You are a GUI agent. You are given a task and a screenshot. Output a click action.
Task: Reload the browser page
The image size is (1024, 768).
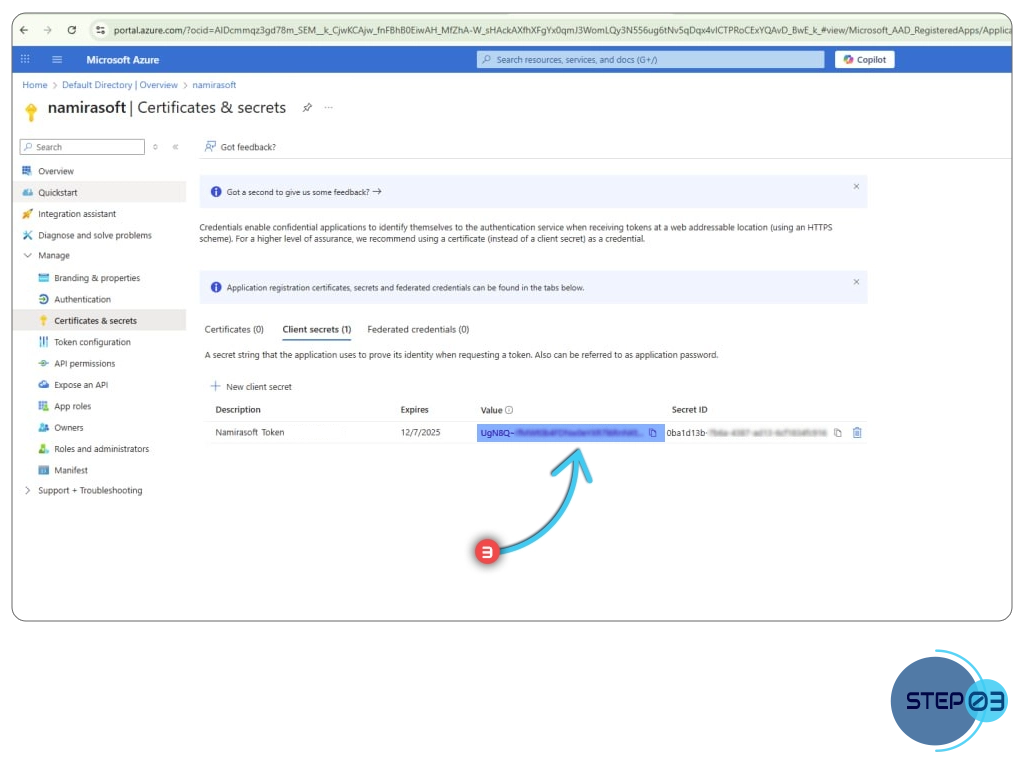pos(72,30)
